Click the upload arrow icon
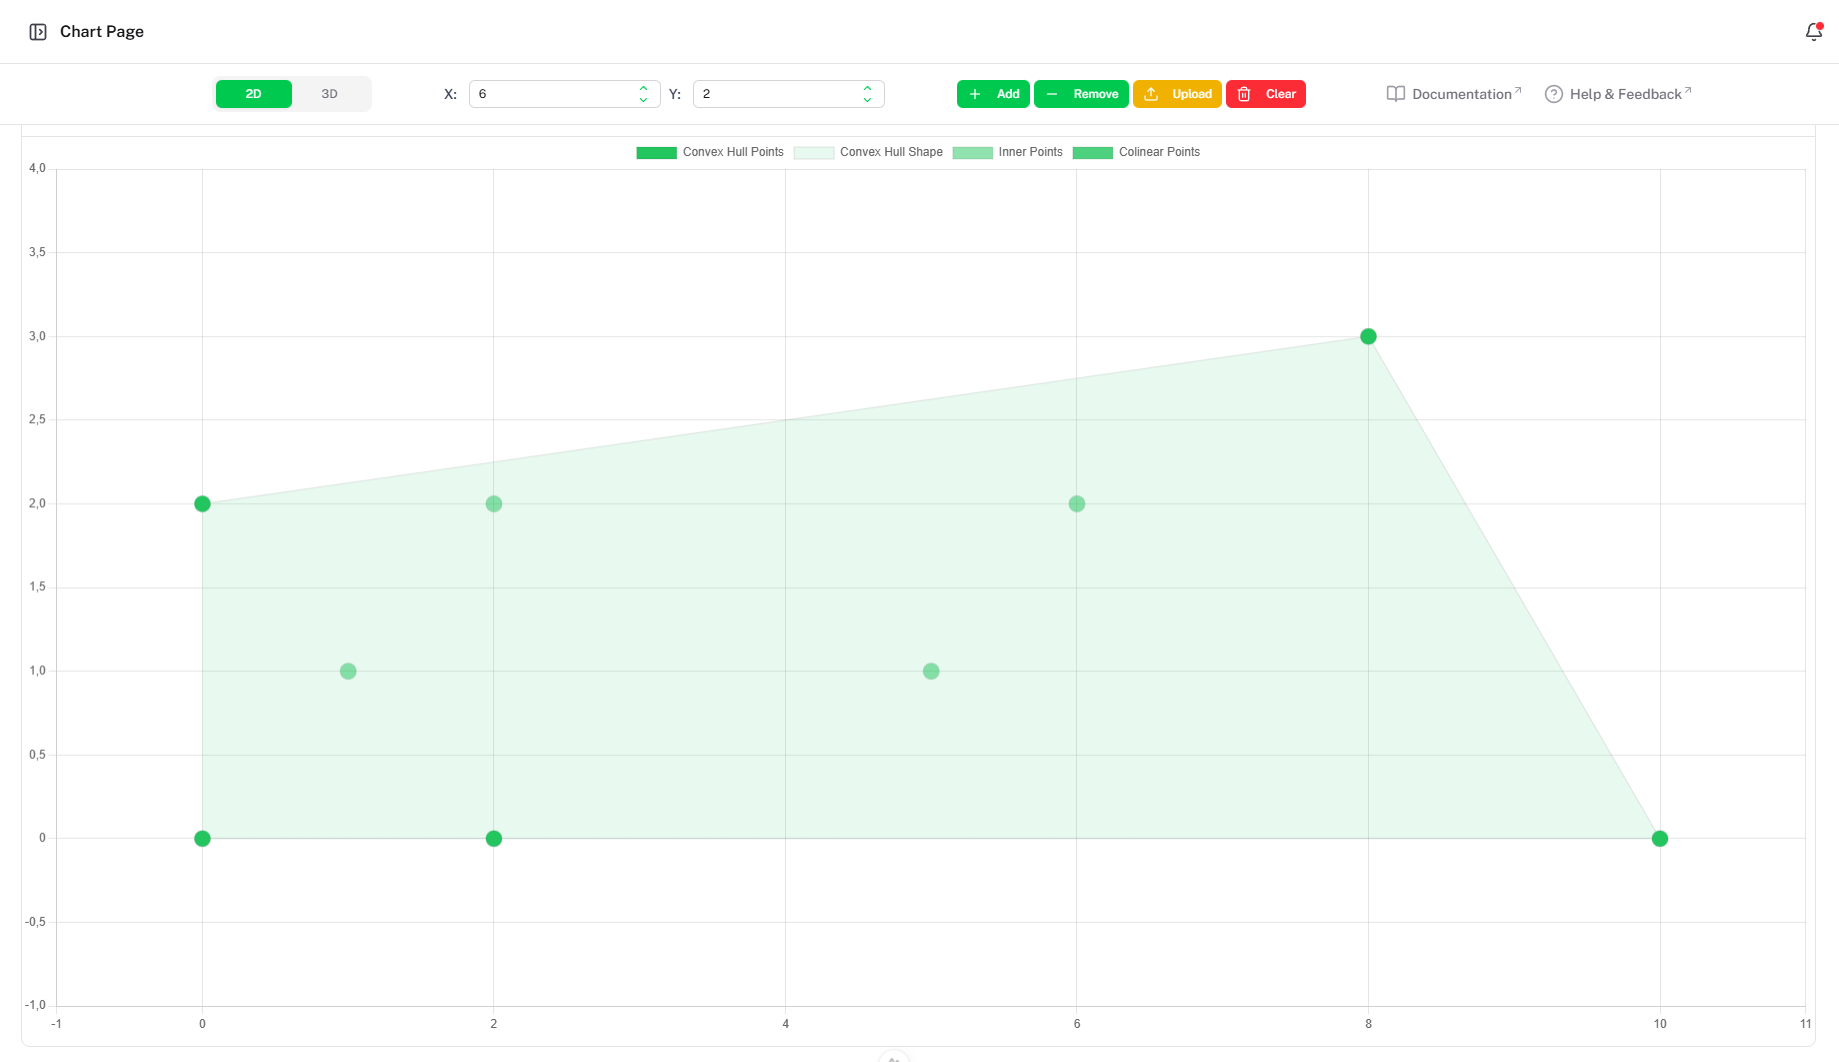1839x1062 pixels. (1151, 94)
